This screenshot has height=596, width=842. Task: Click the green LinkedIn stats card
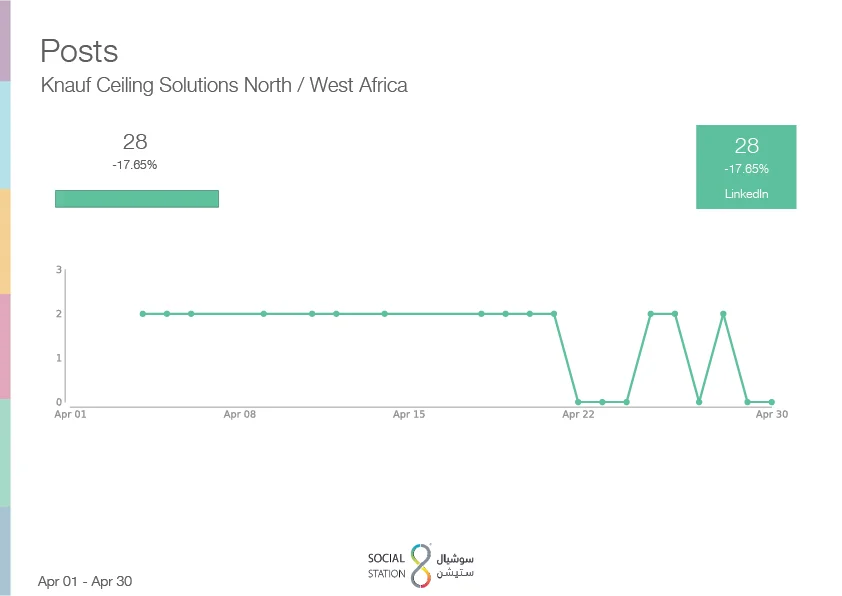pos(746,167)
